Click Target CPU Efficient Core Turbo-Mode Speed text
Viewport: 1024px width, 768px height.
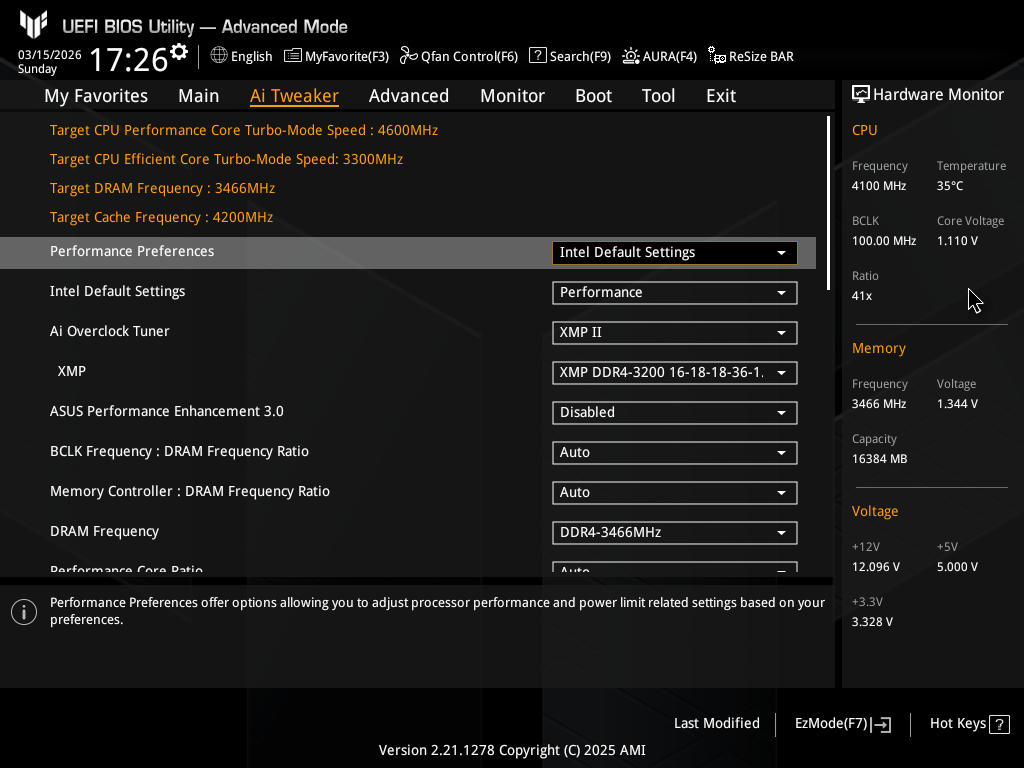[x=226, y=159]
